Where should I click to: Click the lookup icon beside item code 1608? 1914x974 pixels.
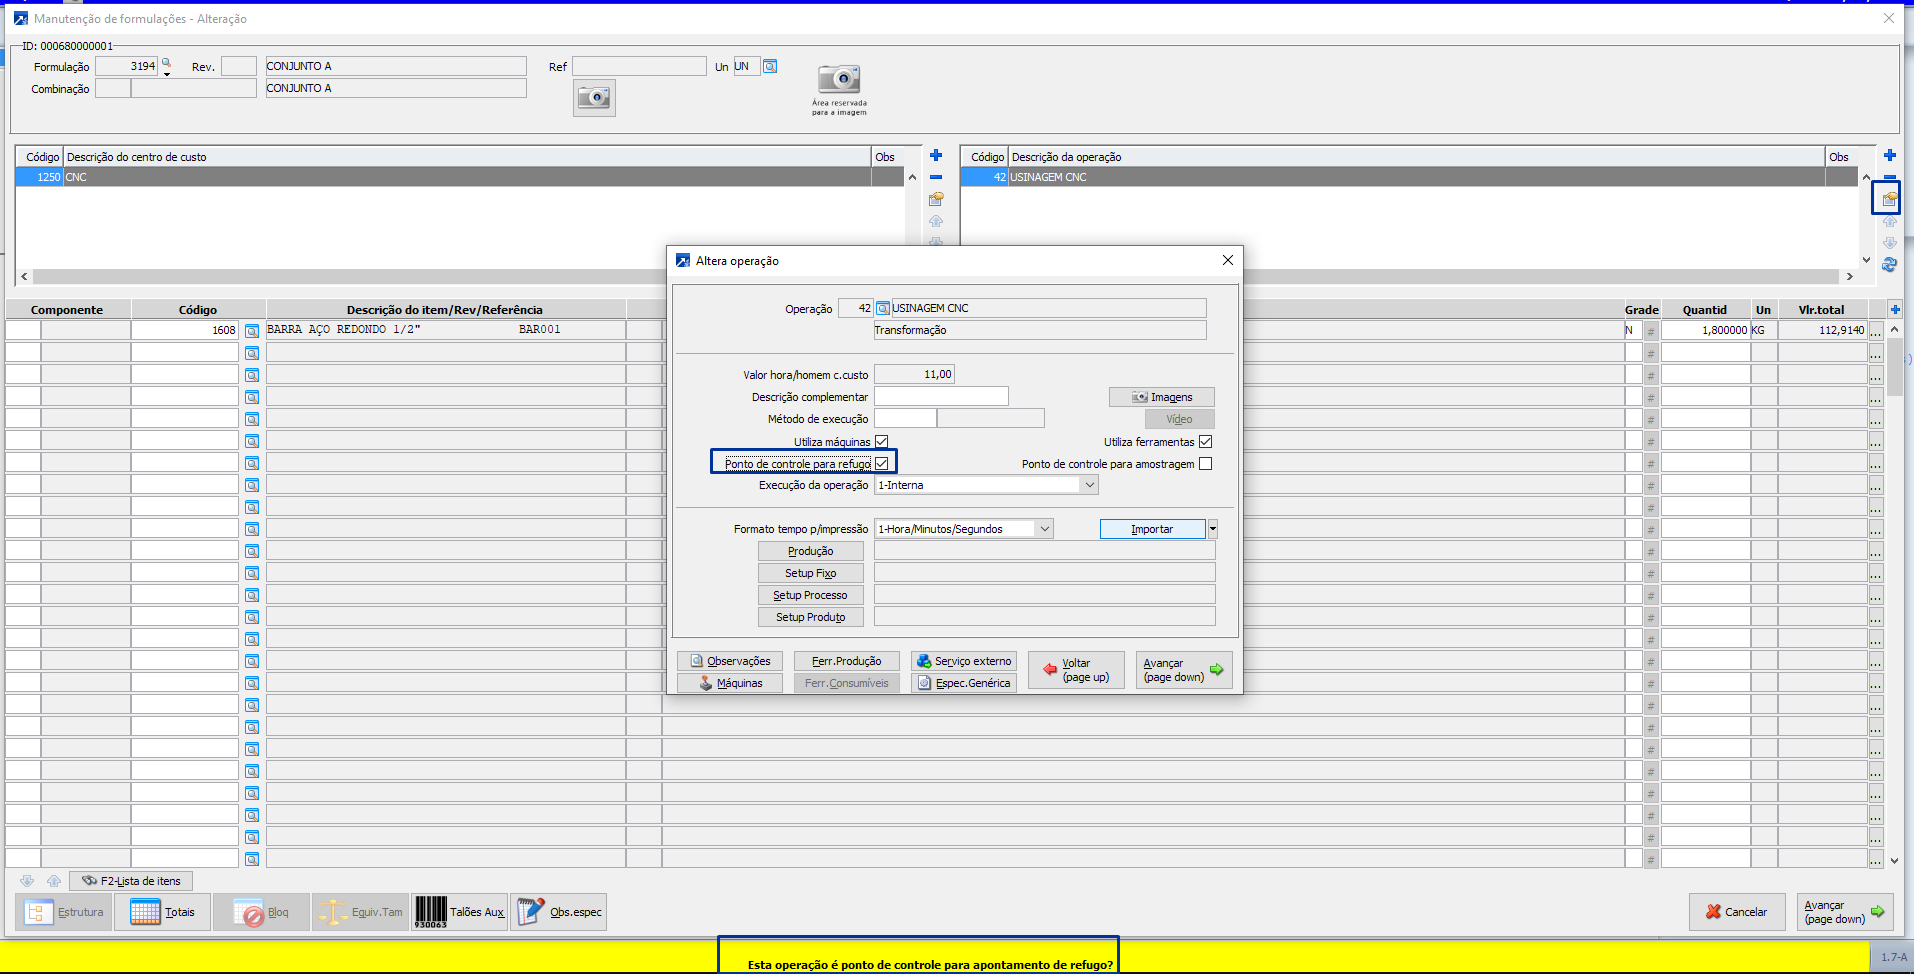(x=252, y=330)
